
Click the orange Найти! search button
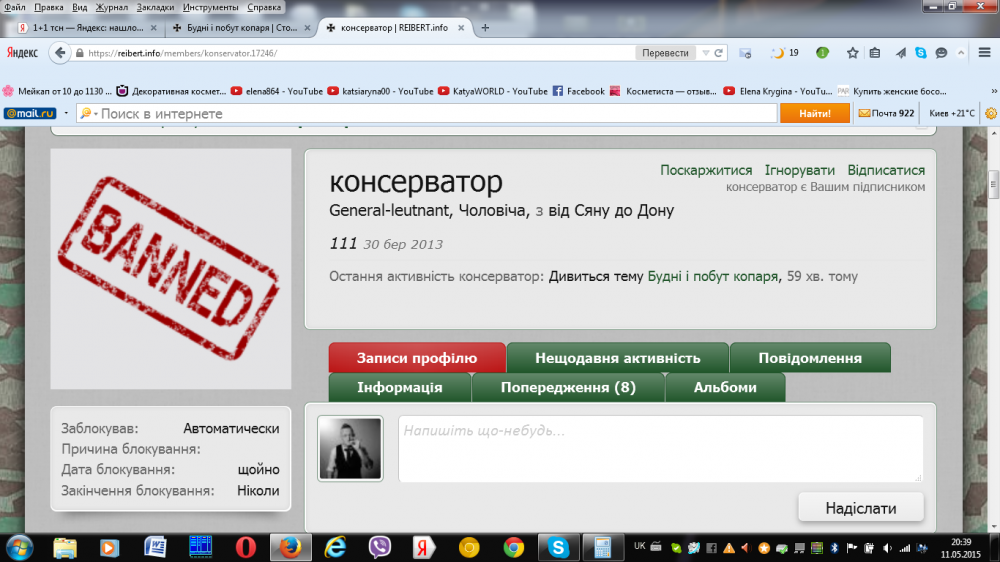click(x=814, y=114)
